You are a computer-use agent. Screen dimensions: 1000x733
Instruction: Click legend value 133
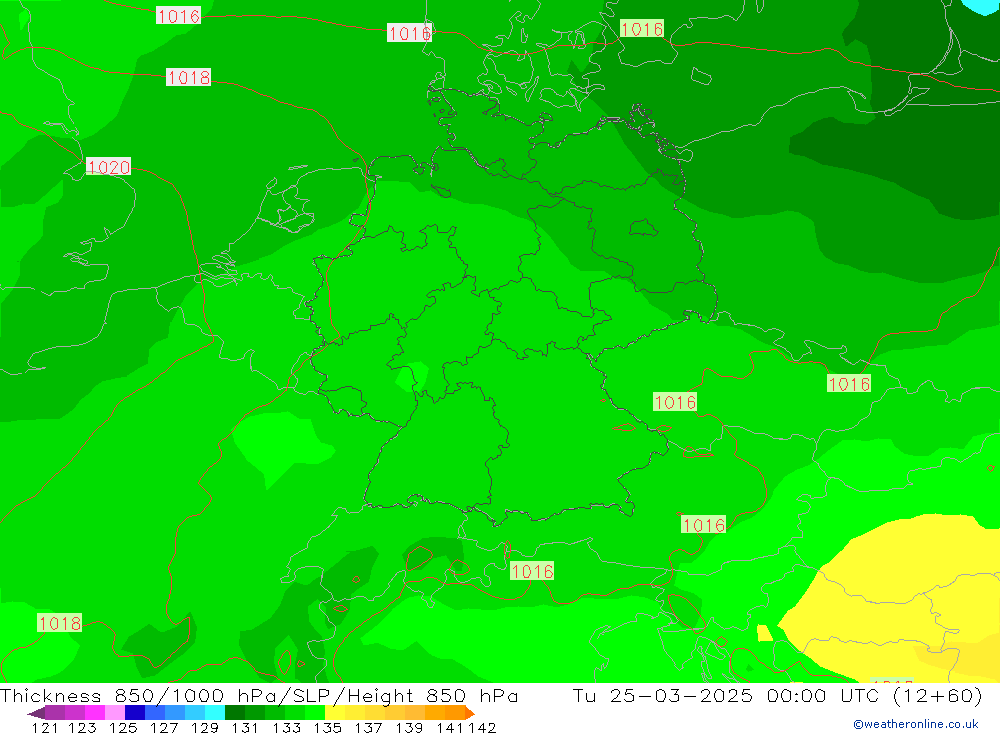[286, 727]
